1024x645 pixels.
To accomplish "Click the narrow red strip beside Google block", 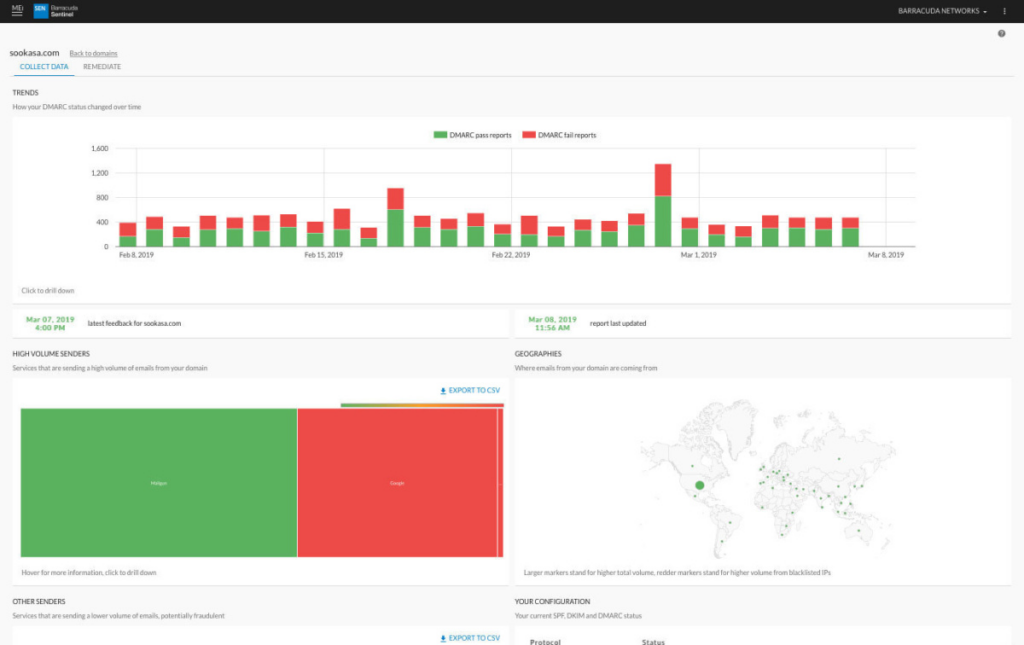I will coord(500,482).
